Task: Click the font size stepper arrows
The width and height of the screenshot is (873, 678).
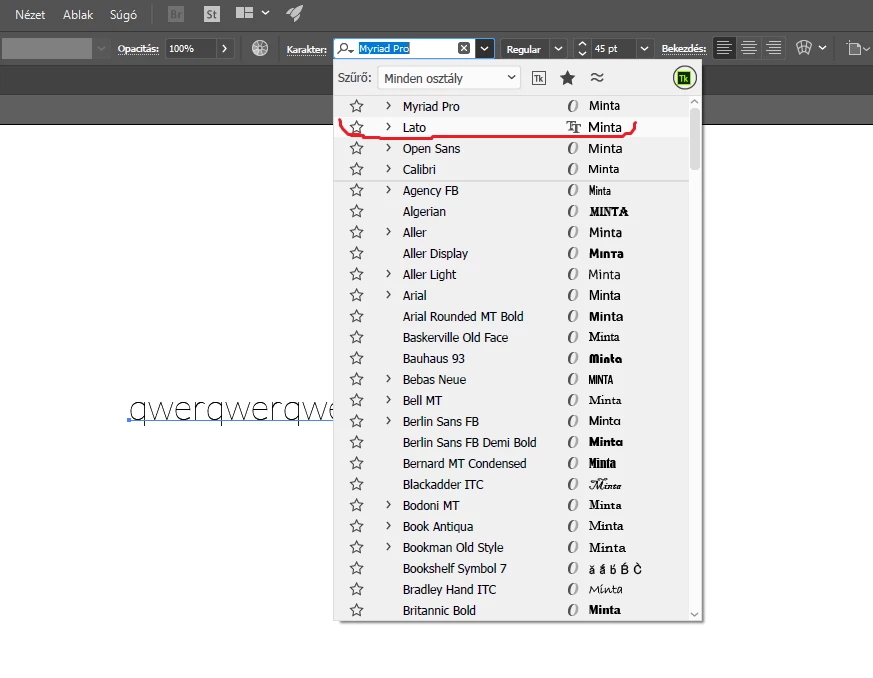Action: point(582,48)
